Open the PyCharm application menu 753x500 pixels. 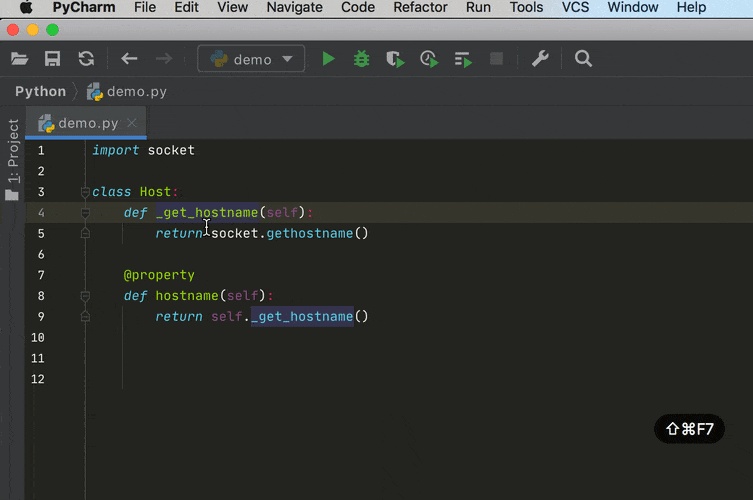point(84,7)
